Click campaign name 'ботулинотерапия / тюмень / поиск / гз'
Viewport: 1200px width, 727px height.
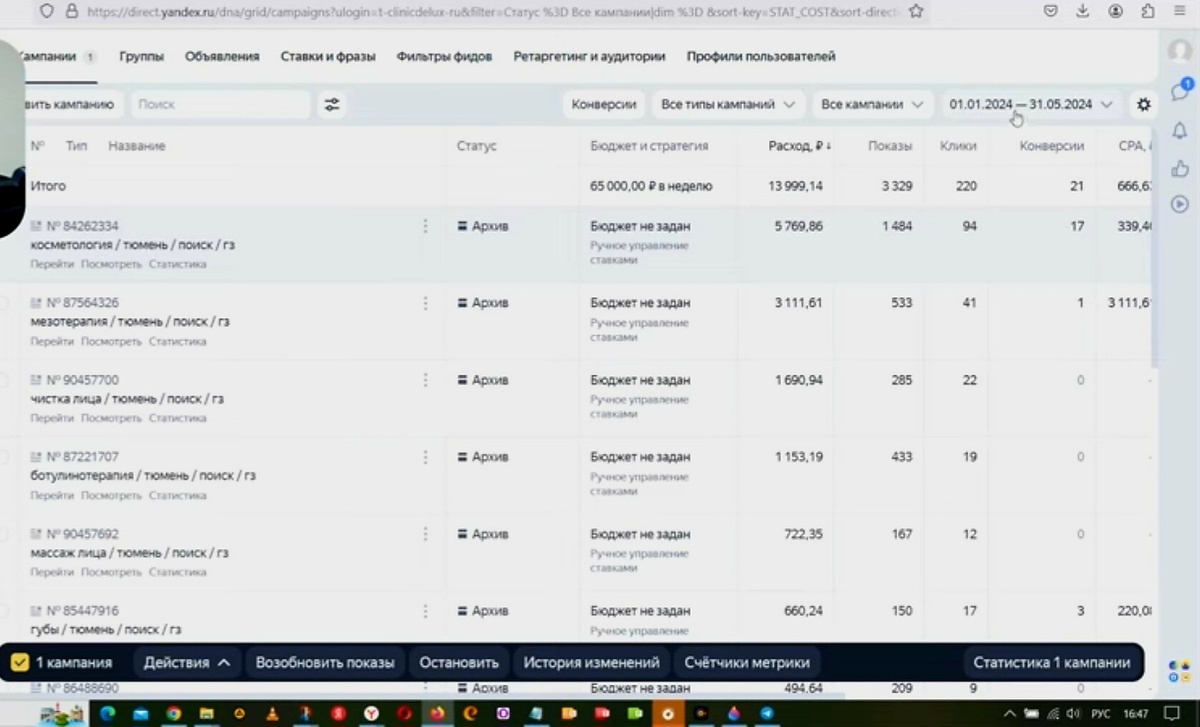point(143,476)
